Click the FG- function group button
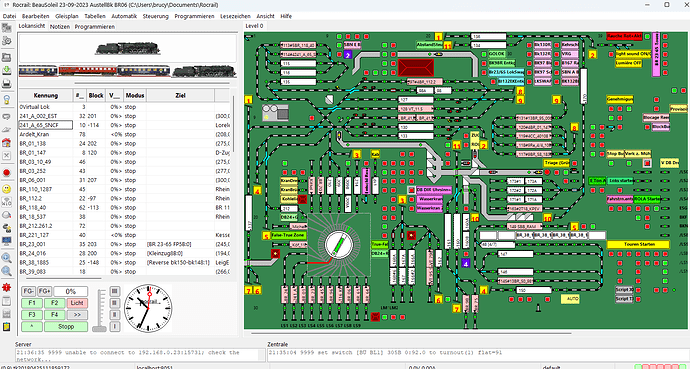Screen dimensions: 690x369 click(x=29, y=291)
